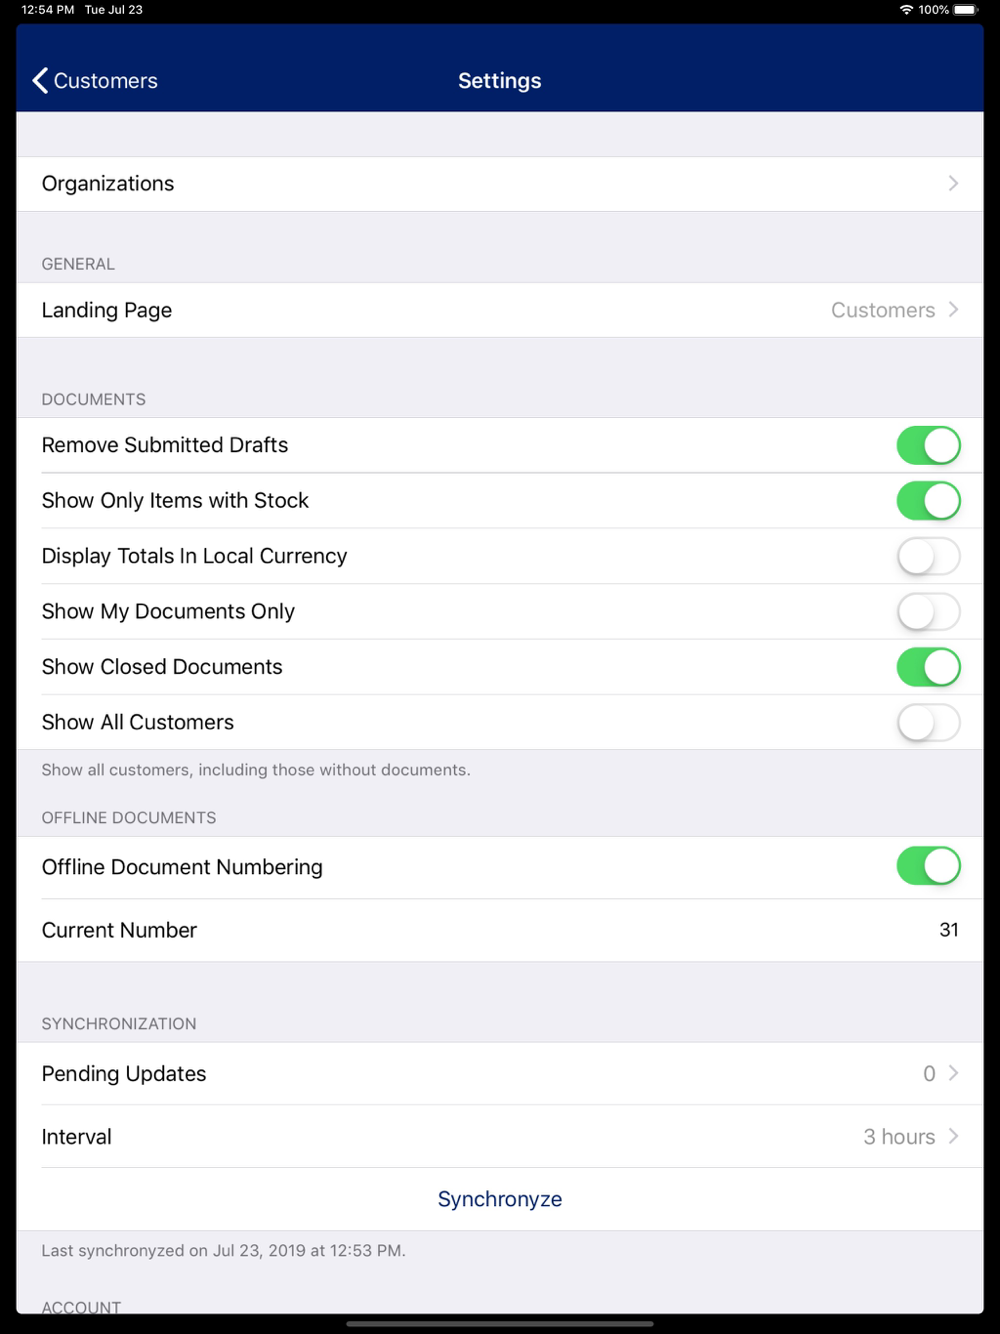Open Organizations via its chevron icon
Viewport: 1000px width, 1334px height.
pyautogui.click(x=953, y=183)
